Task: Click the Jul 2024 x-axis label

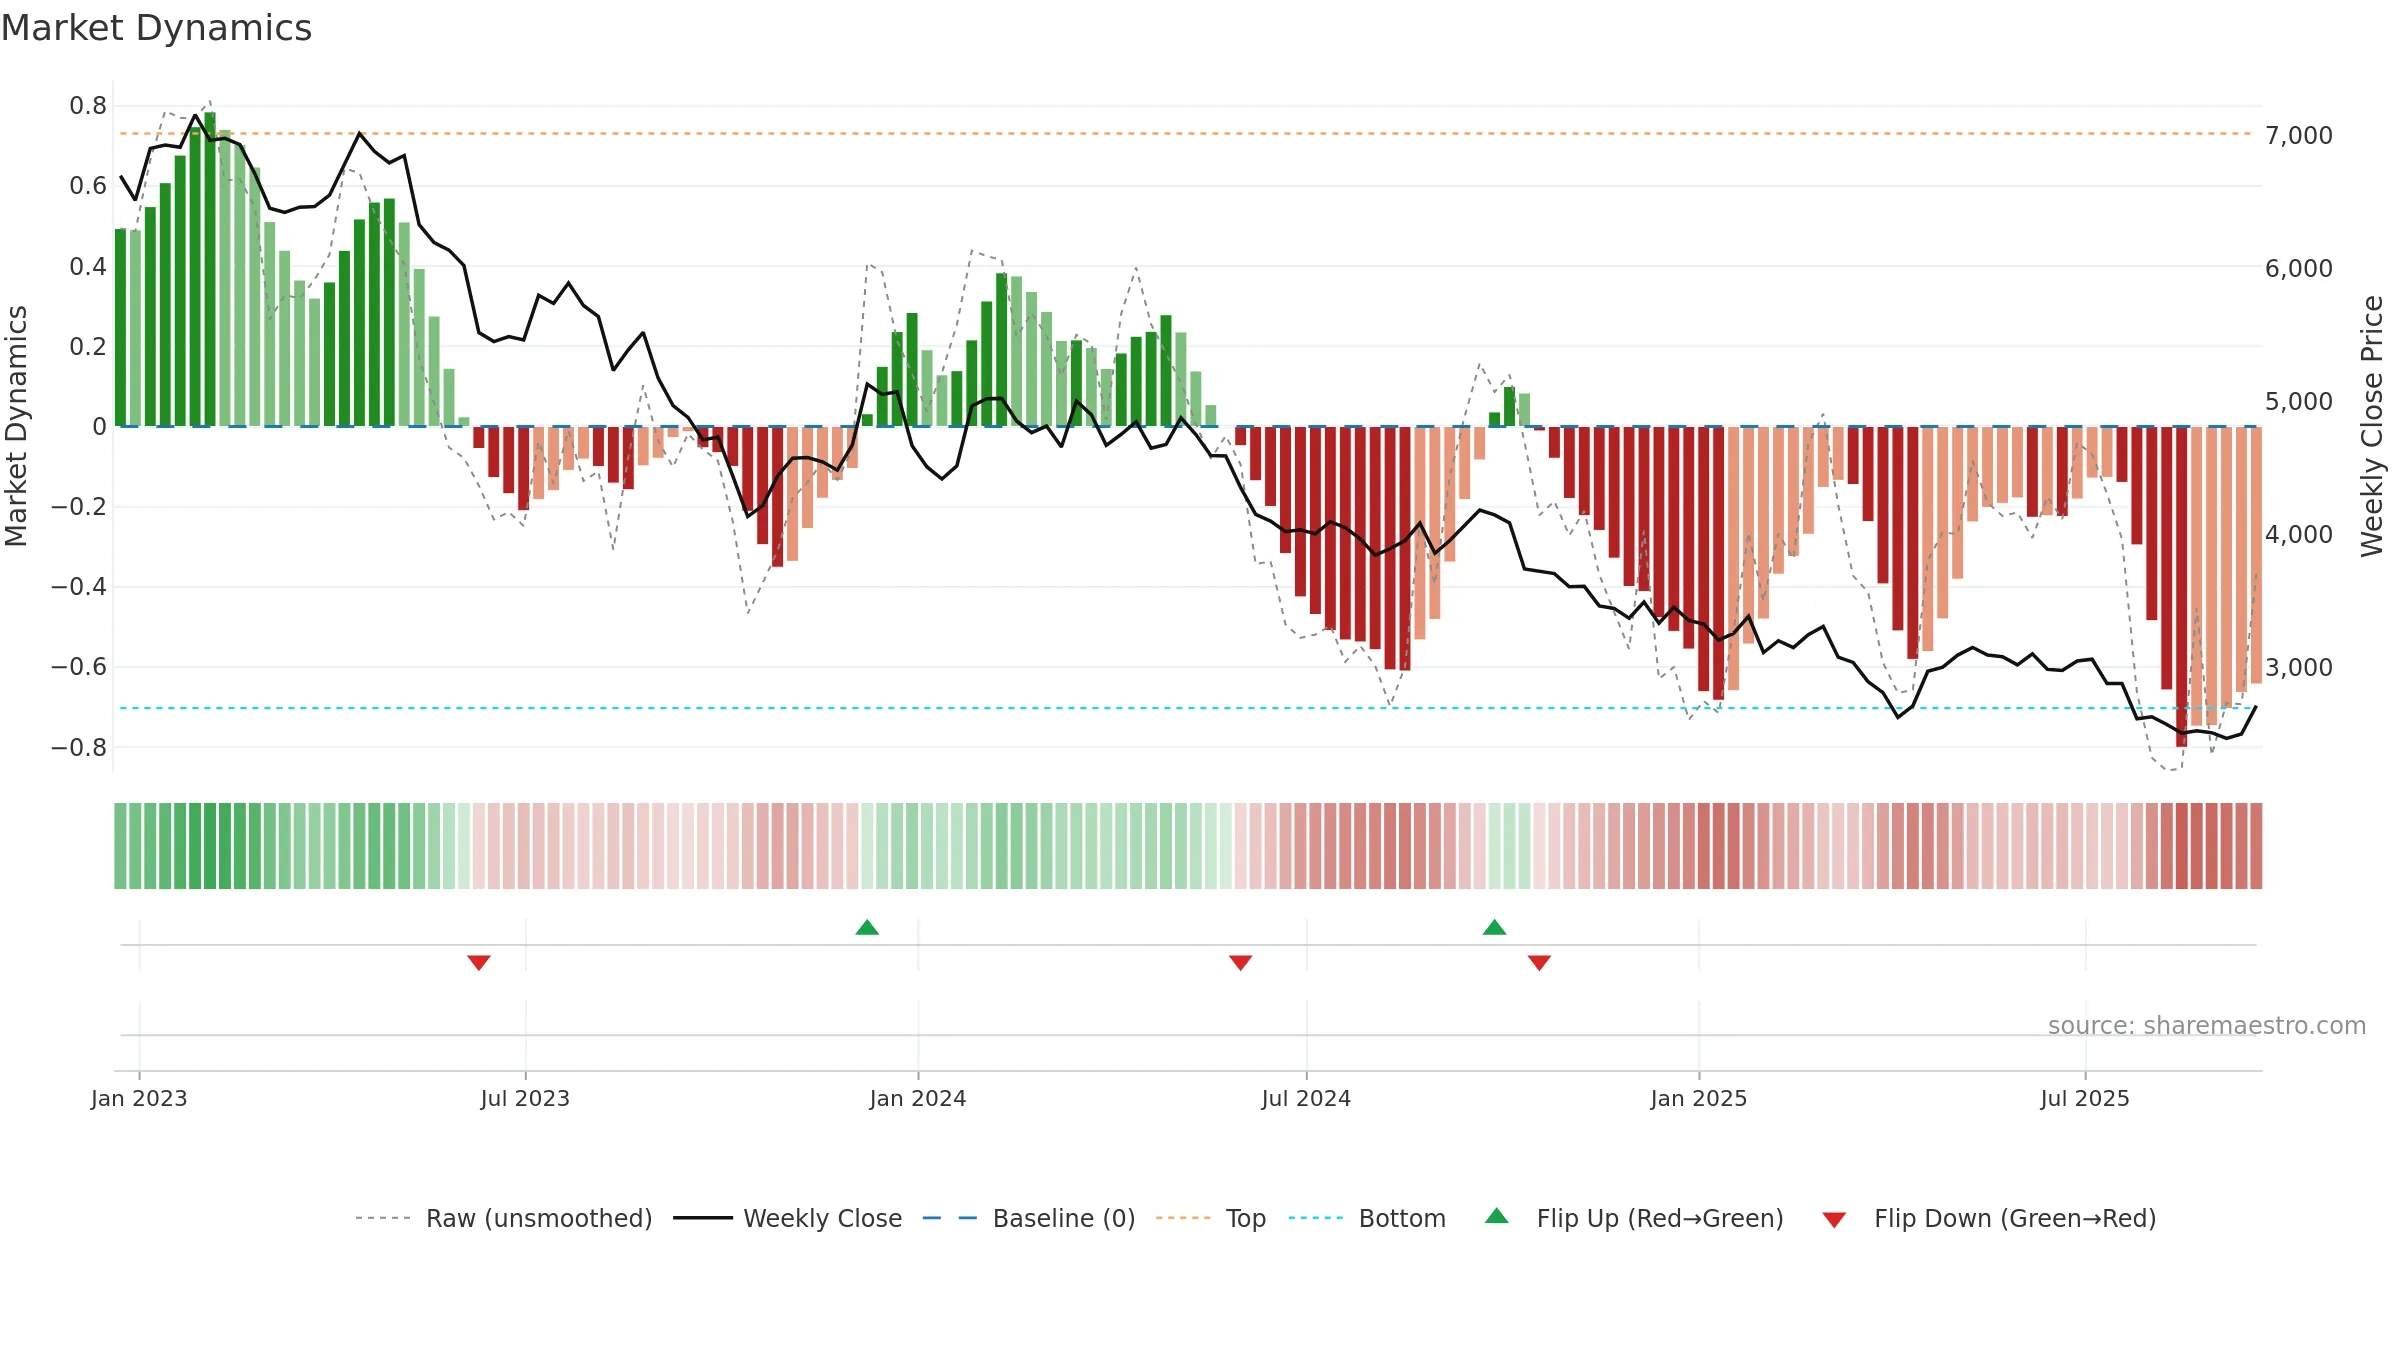Action: [1306, 1098]
